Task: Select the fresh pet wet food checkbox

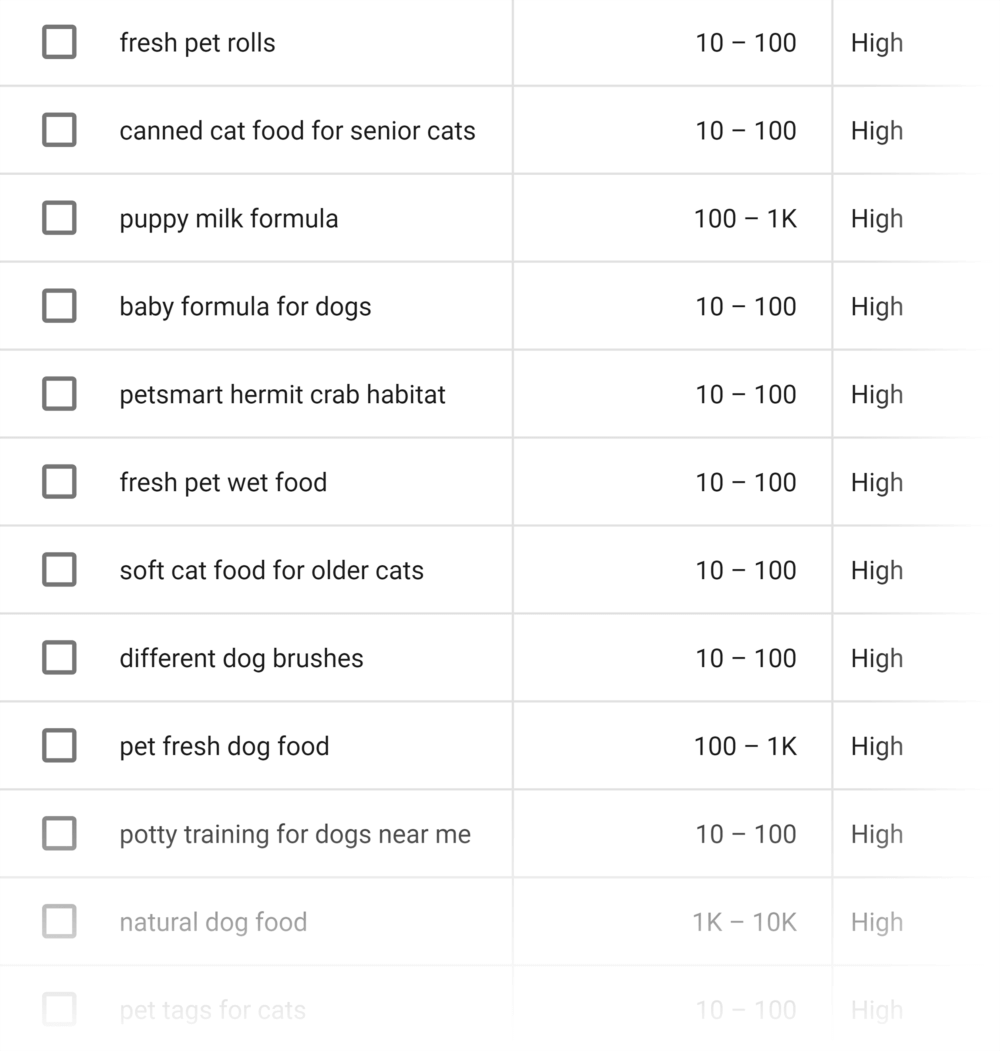Action: (x=59, y=482)
